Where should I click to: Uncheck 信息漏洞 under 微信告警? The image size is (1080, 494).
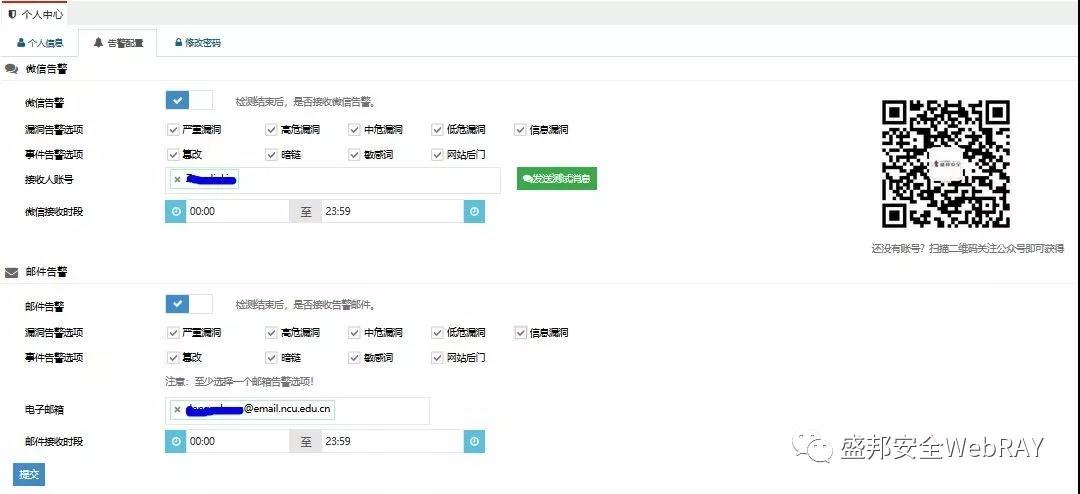[520, 129]
